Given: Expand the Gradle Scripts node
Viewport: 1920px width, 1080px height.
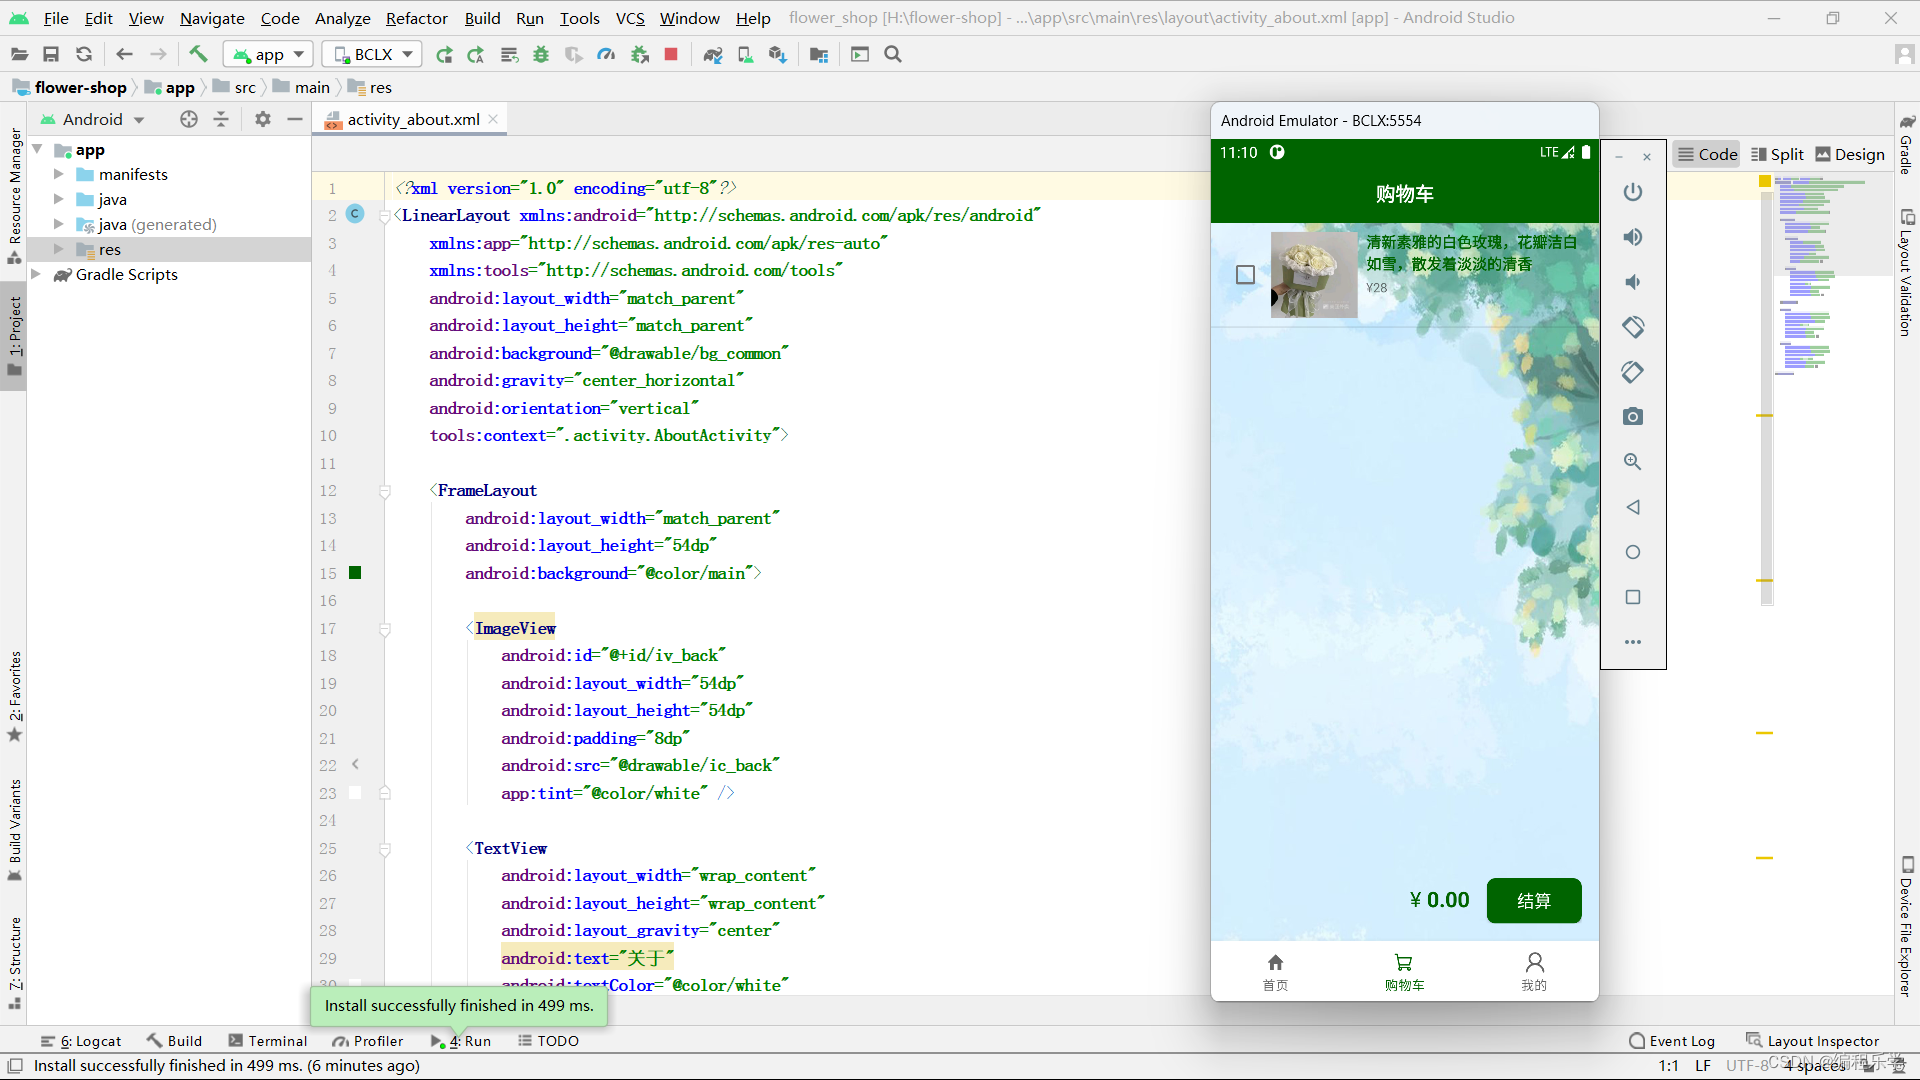Looking at the screenshot, I should [36, 274].
